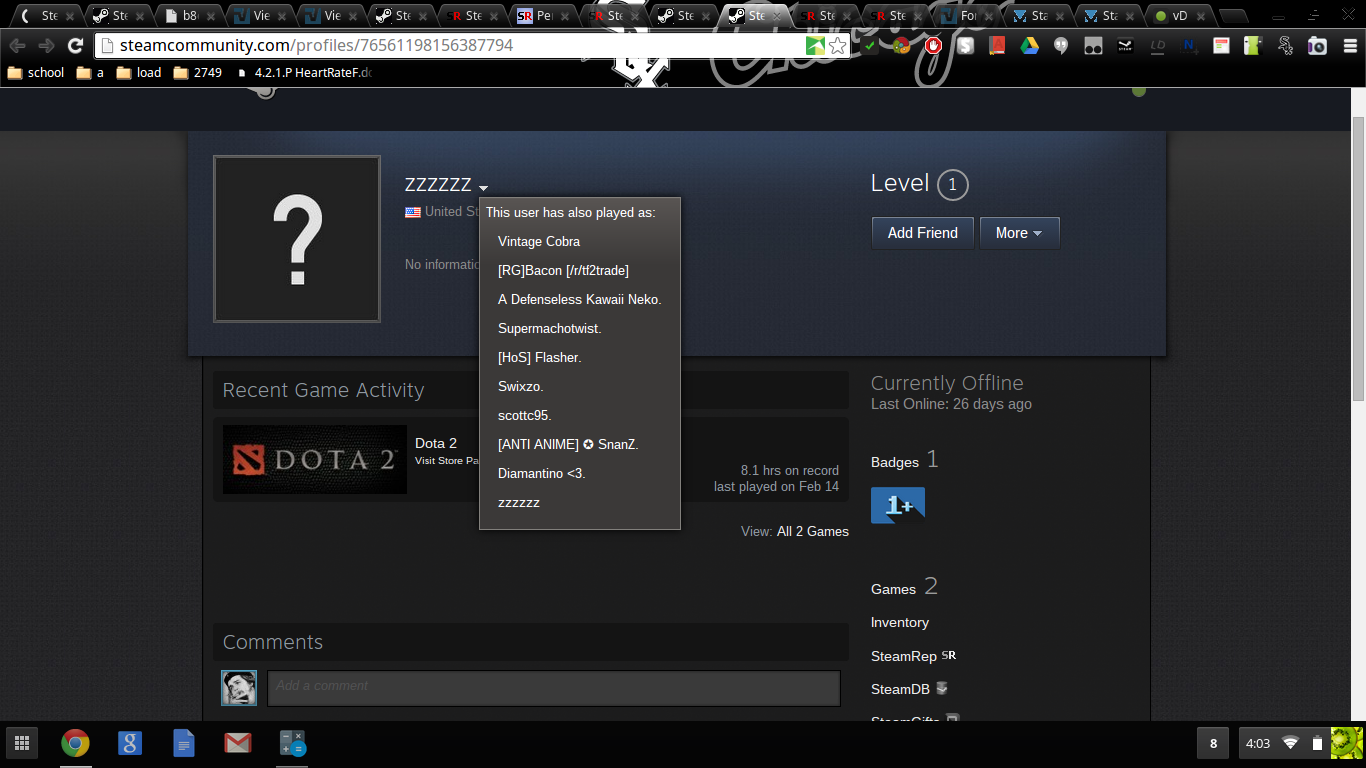
Task: Click the Level 1 circle badge
Action: 952,184
